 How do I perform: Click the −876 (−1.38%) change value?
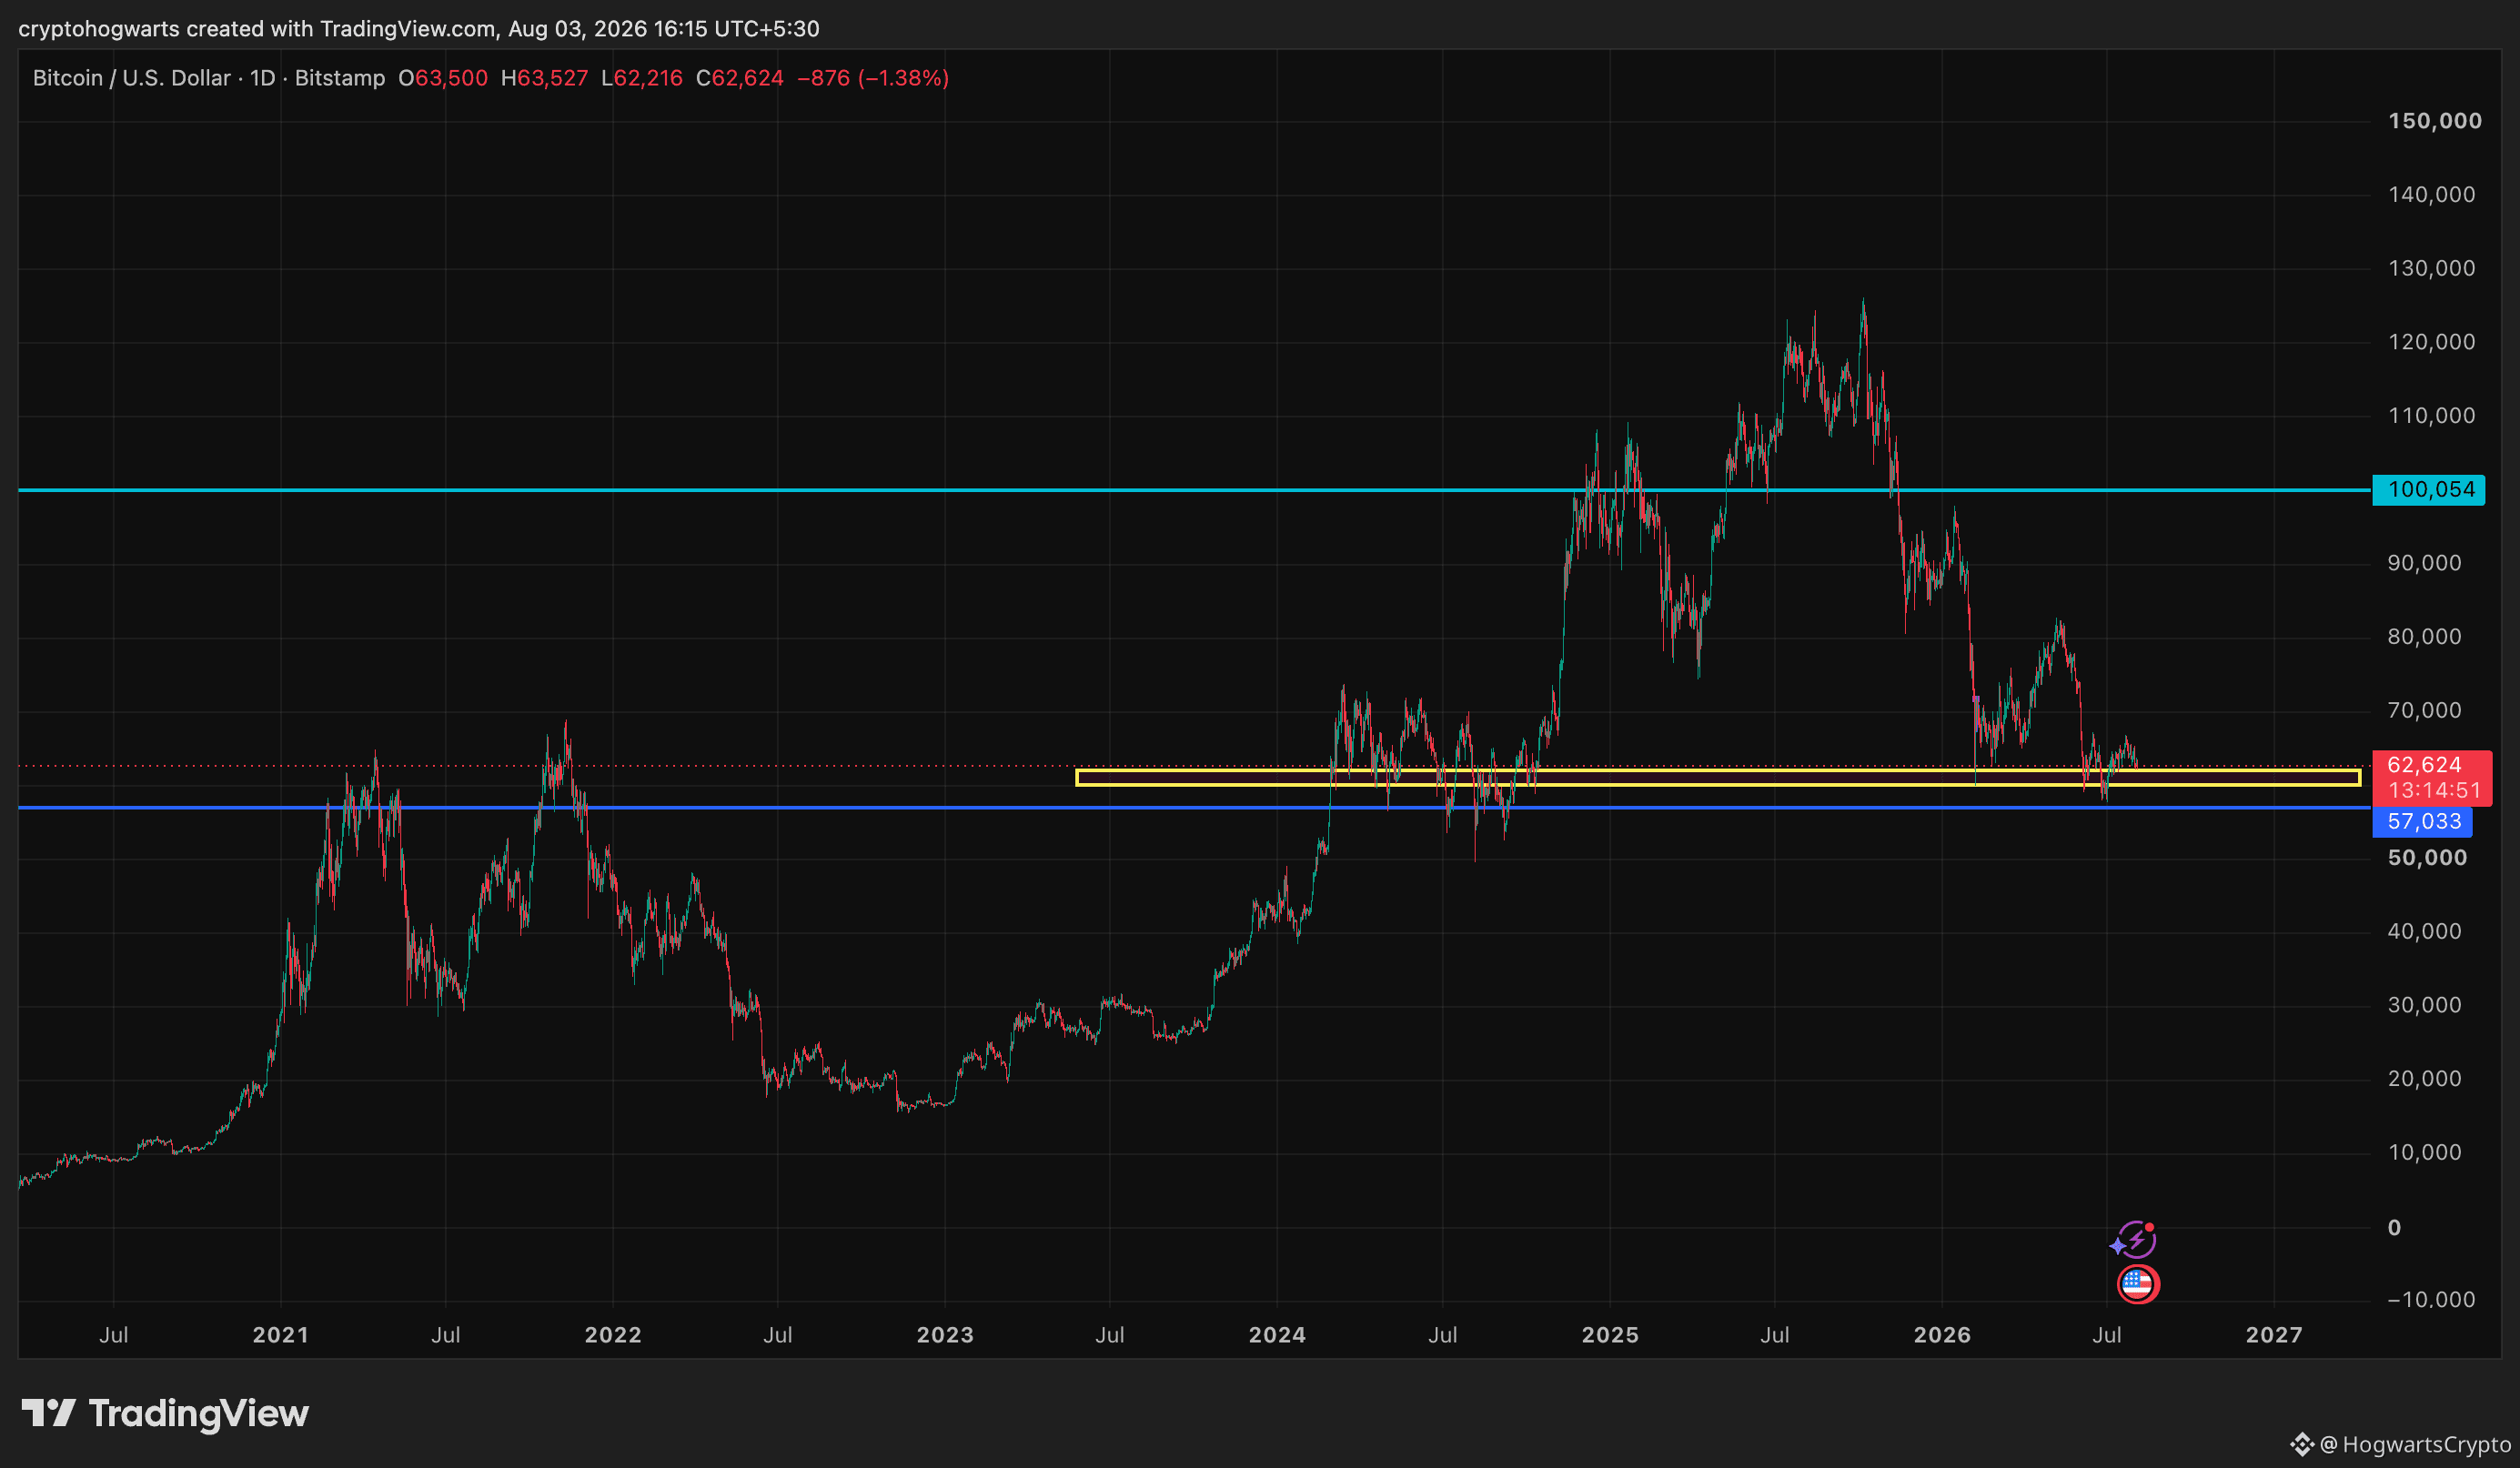(x=873, y=78)
